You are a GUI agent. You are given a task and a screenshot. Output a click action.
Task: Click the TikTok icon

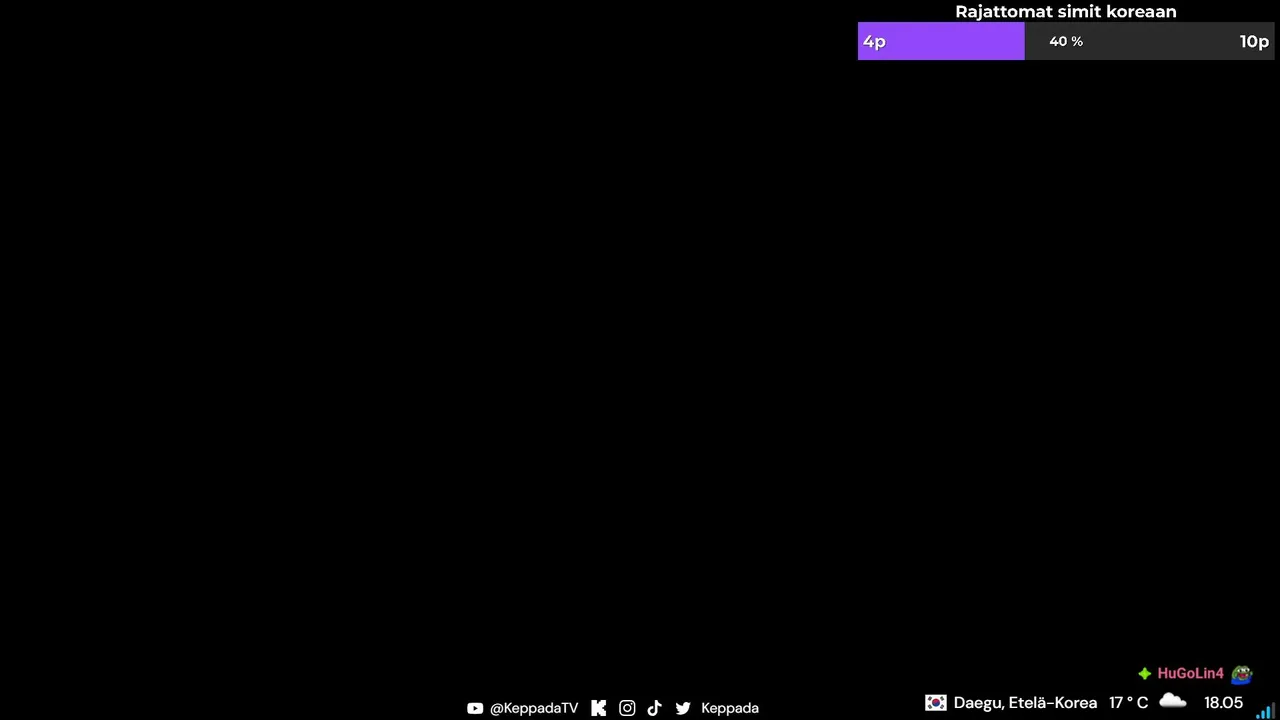(x=654, y=708)
